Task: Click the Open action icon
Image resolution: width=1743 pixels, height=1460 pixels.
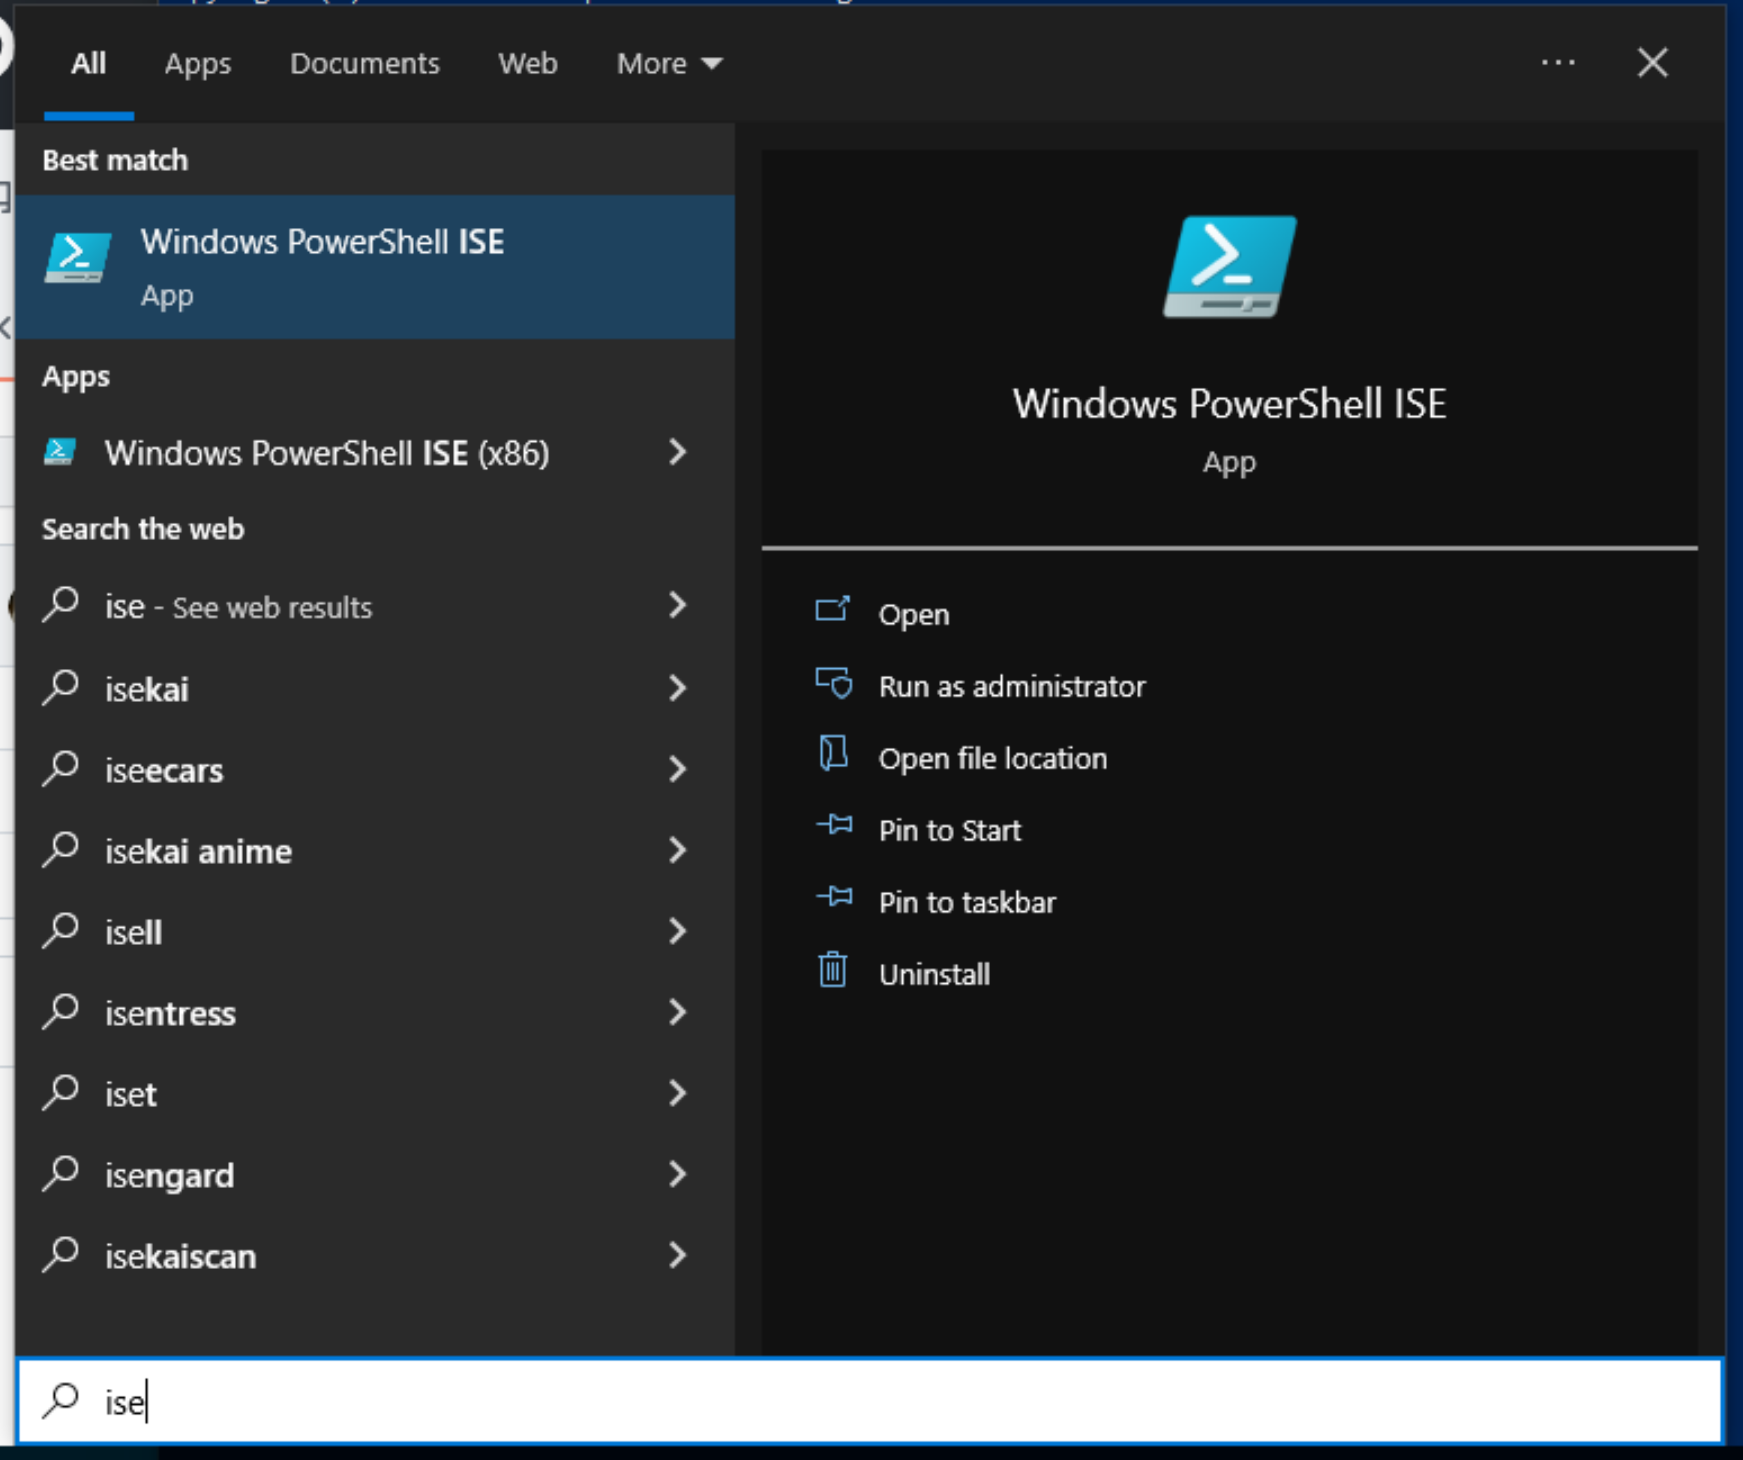Action: tap(832, 609)
